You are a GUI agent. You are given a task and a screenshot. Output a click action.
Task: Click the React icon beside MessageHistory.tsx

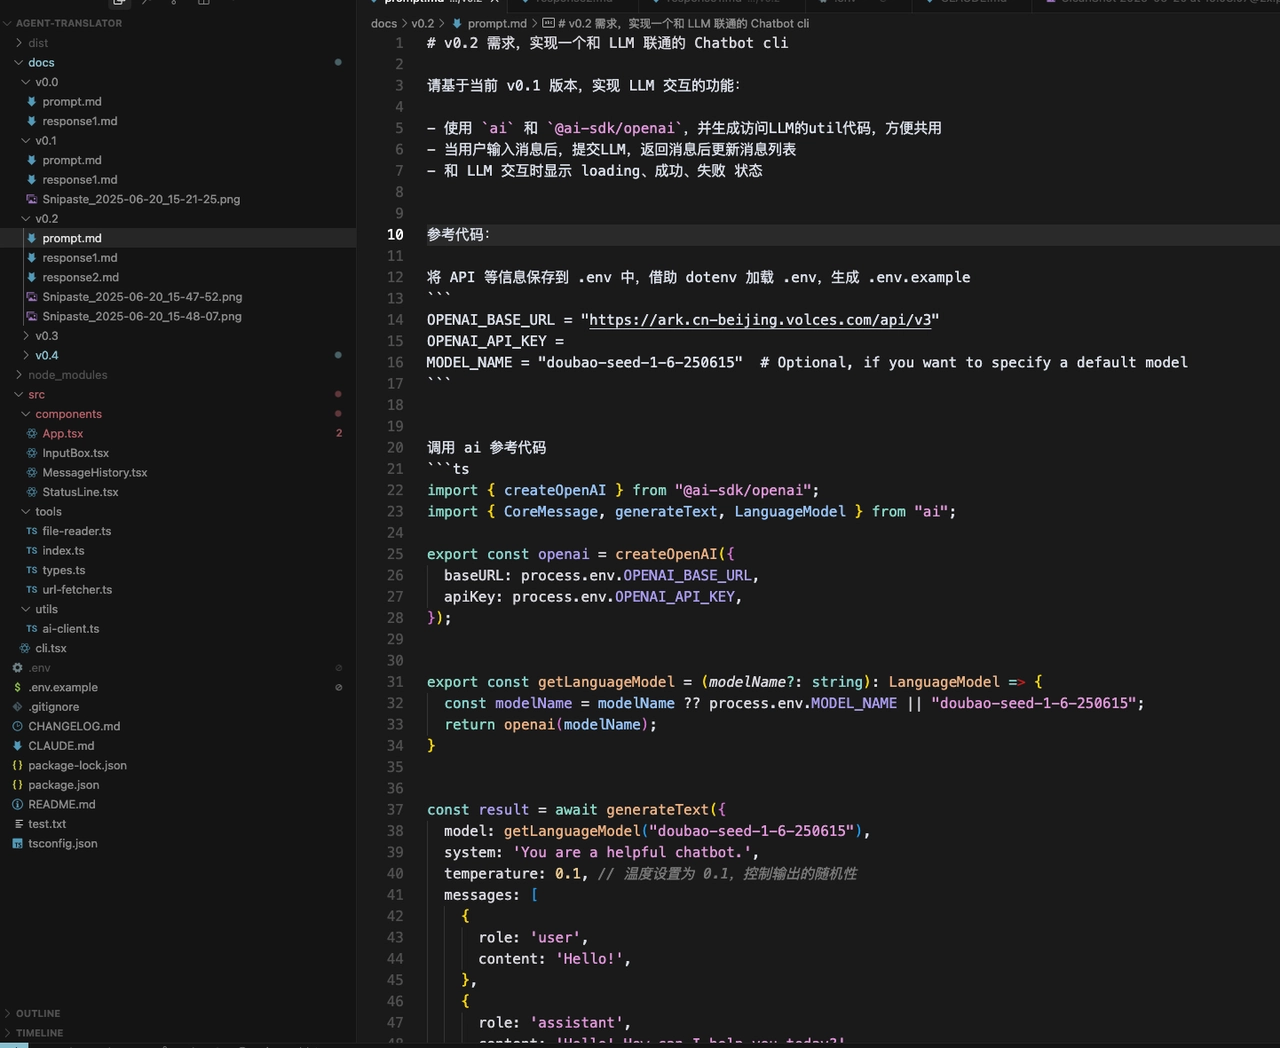(x=32, y=473)
